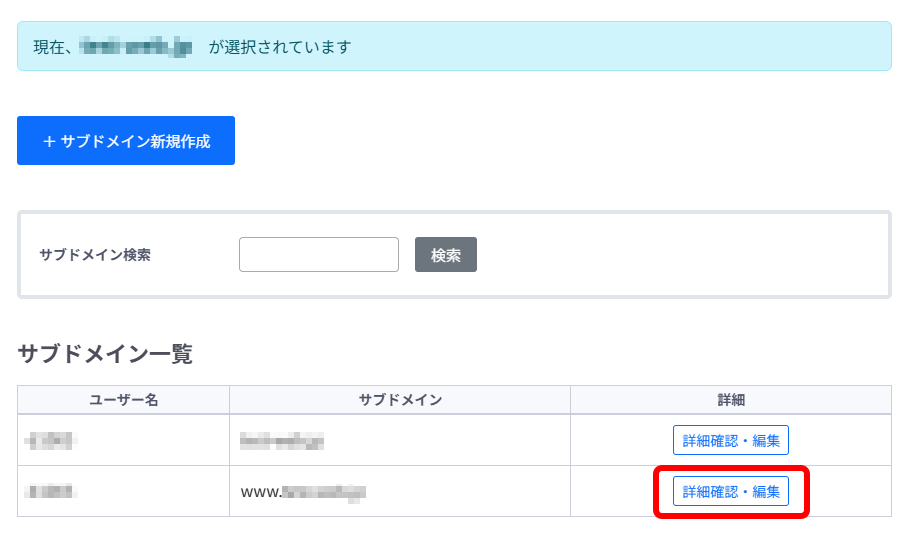Click the plus icon on the new subdomain button
The image size is (908, 536).
(49, 141)
